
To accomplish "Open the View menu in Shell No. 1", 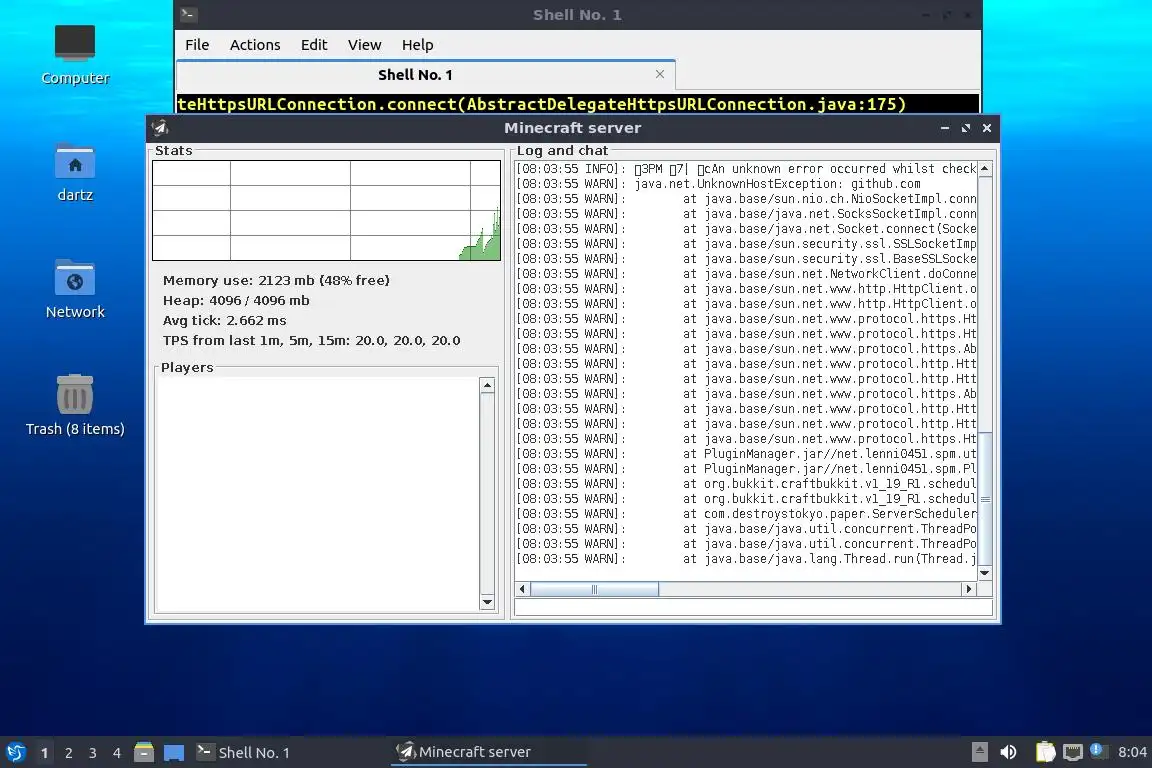I will pos(364,45).
